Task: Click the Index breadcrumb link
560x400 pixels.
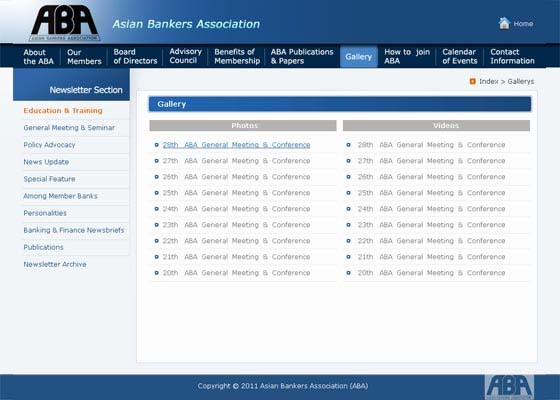Action: pyautogui.click(x=489, y=81)
